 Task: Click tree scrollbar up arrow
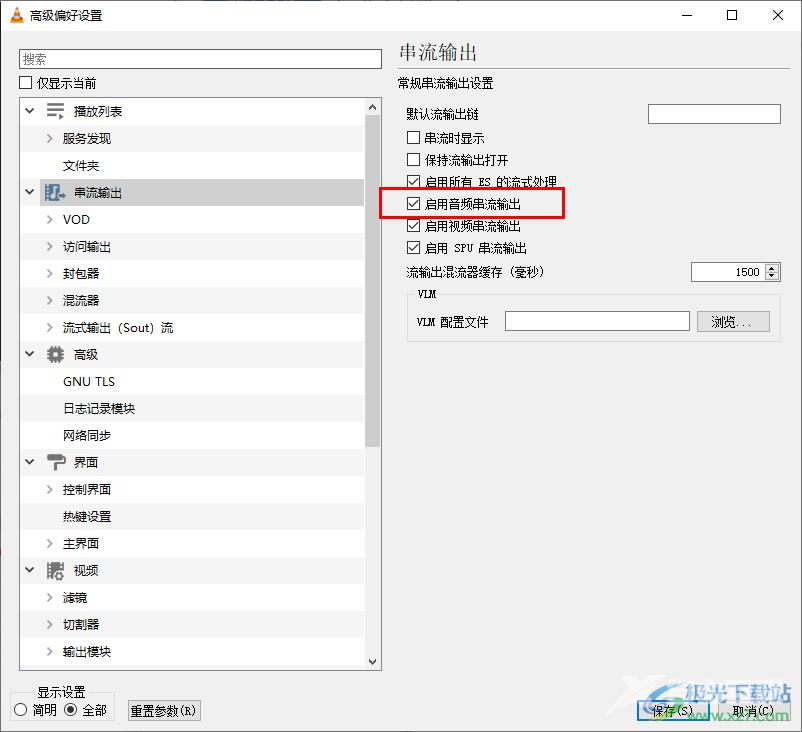coord(372,107)
